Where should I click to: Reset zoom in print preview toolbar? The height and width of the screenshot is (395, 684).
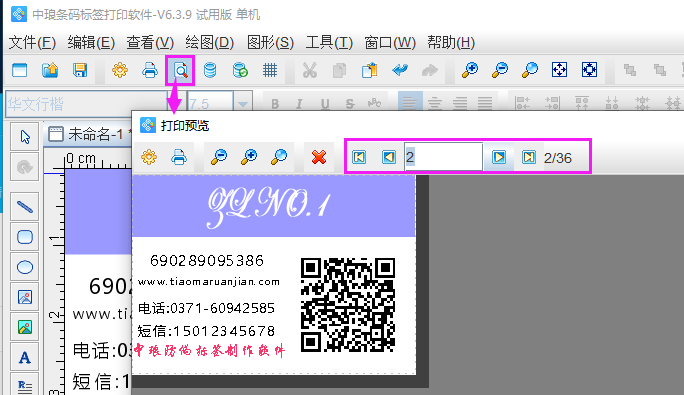pyautogui.click(x=279, y=157)
